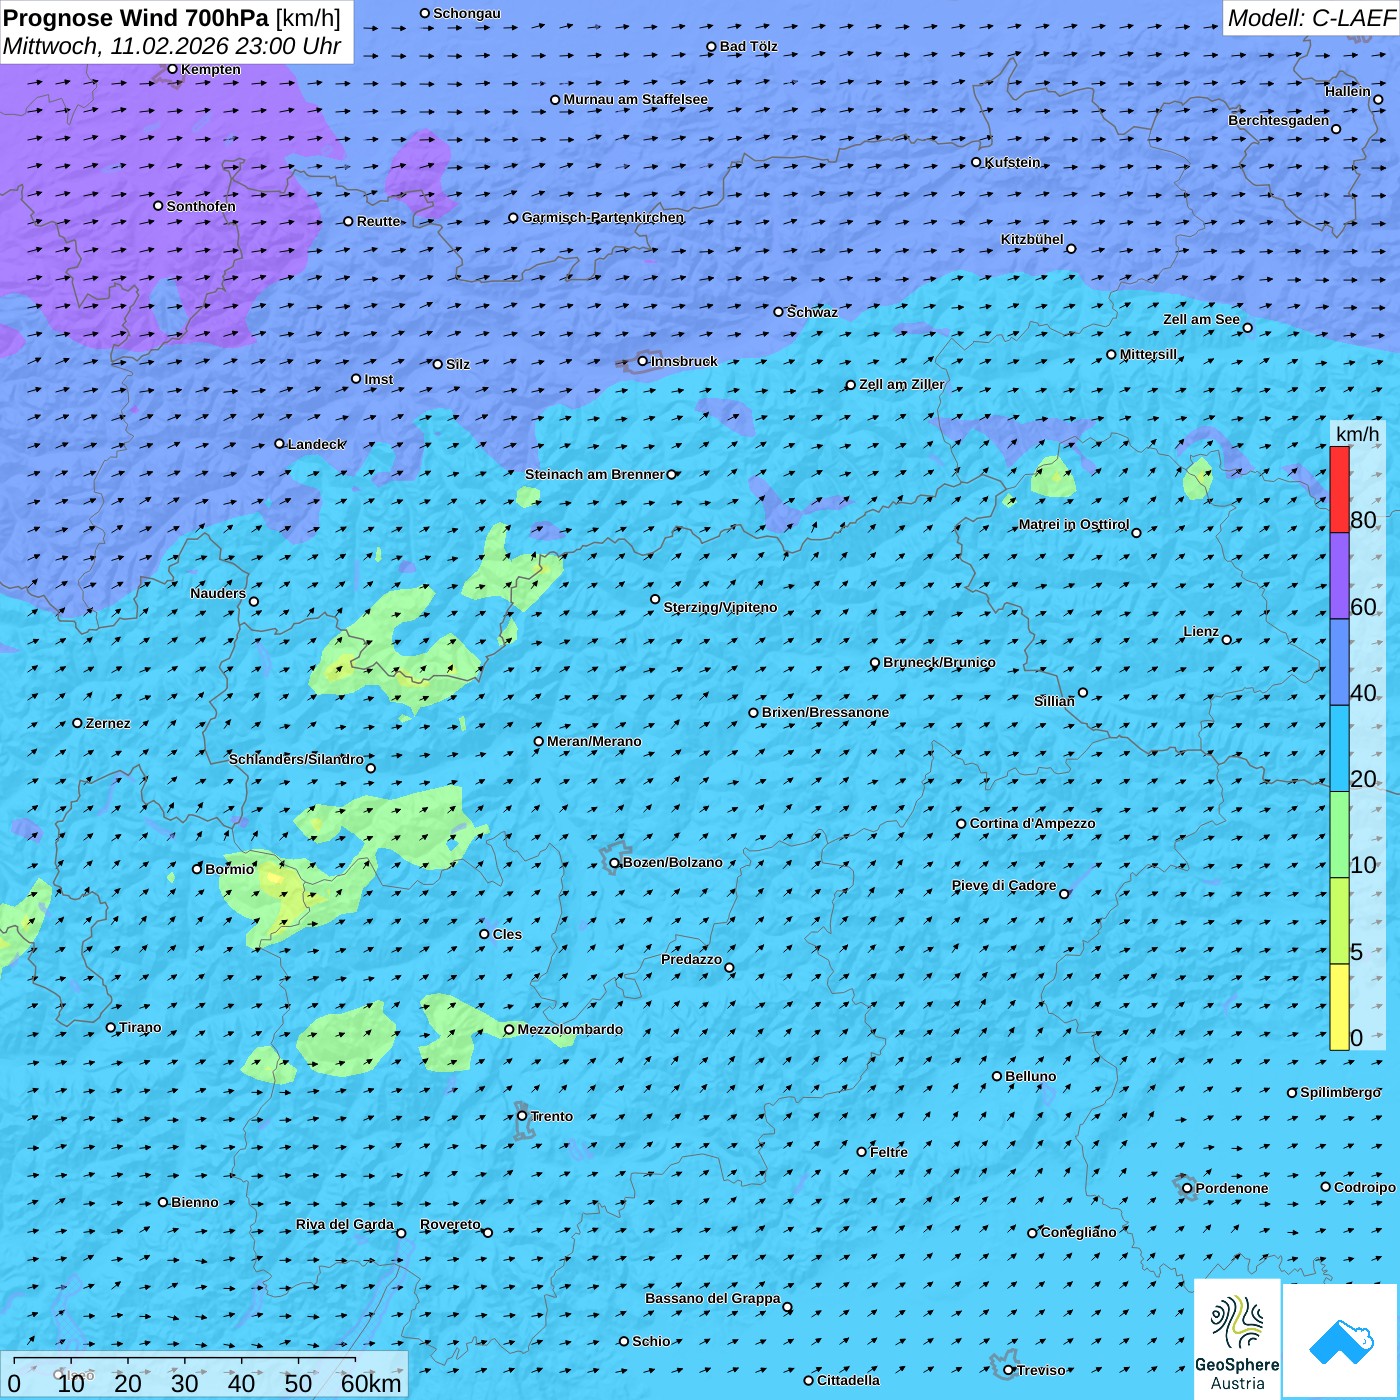Click the Lienz city marker
Screen dimensions: 1400x1400
point(1227,640)
